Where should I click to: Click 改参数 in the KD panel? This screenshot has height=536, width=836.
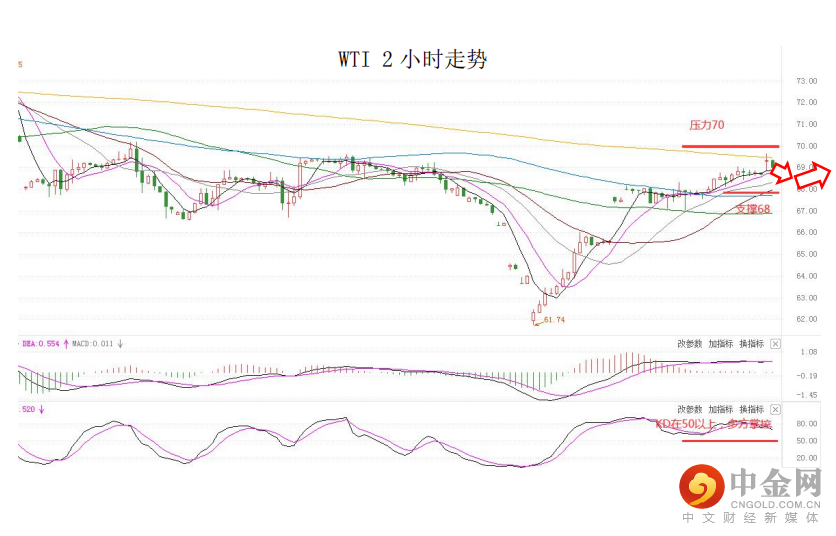pyautogui.click(x=690, y=410)
